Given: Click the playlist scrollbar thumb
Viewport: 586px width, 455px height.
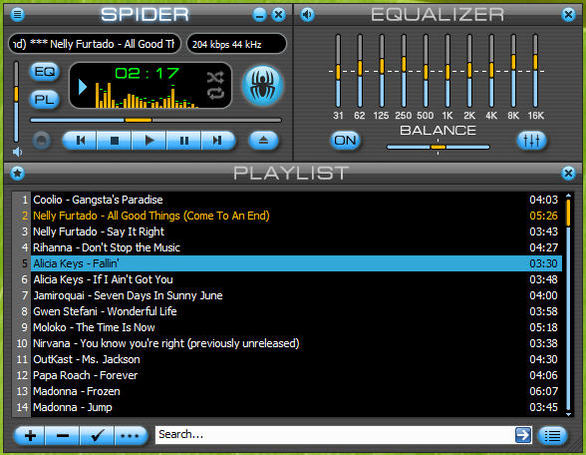Looking at the screenshot, I should pyautogui.click(x=568, y=213).
